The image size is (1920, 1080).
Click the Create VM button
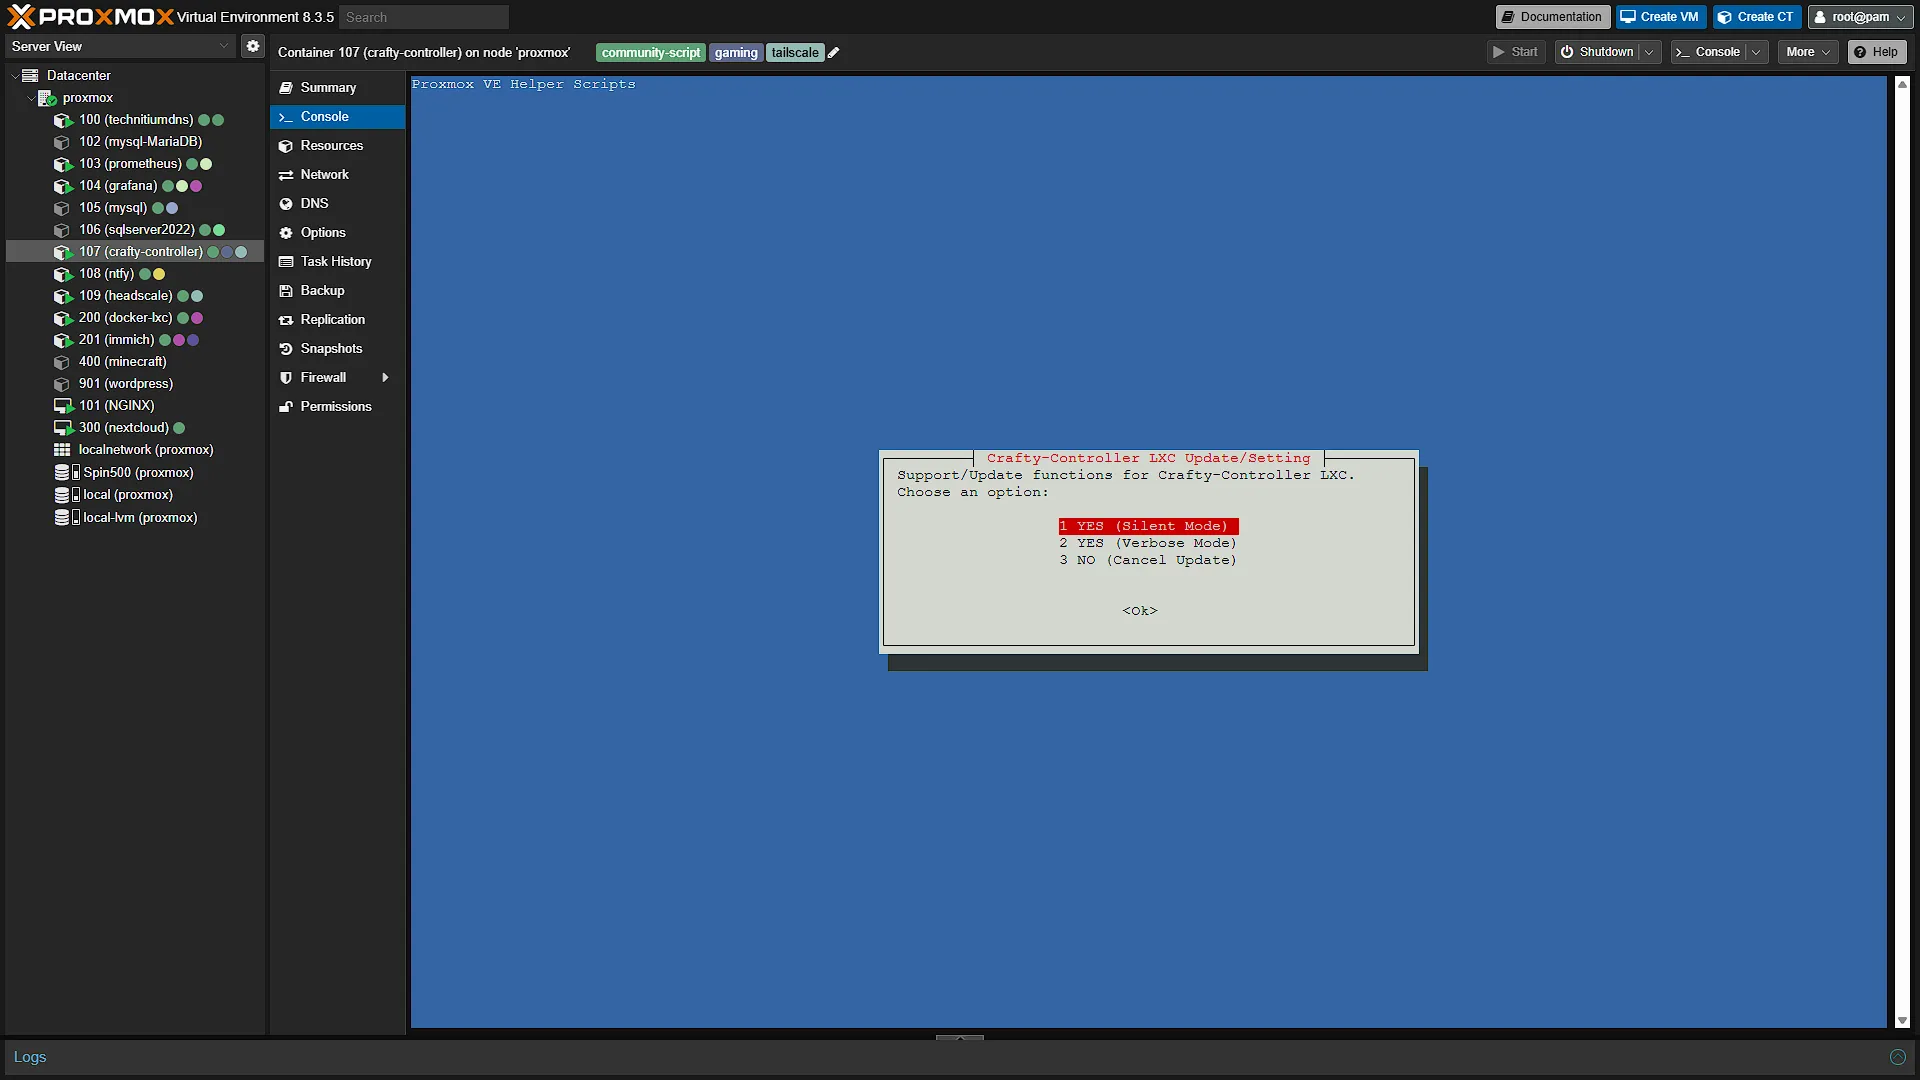(x=1660, y=17)
